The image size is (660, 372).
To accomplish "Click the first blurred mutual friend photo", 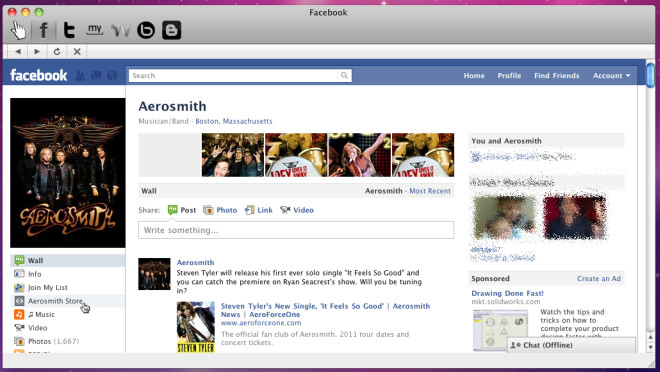I will [x=505, y=217].
